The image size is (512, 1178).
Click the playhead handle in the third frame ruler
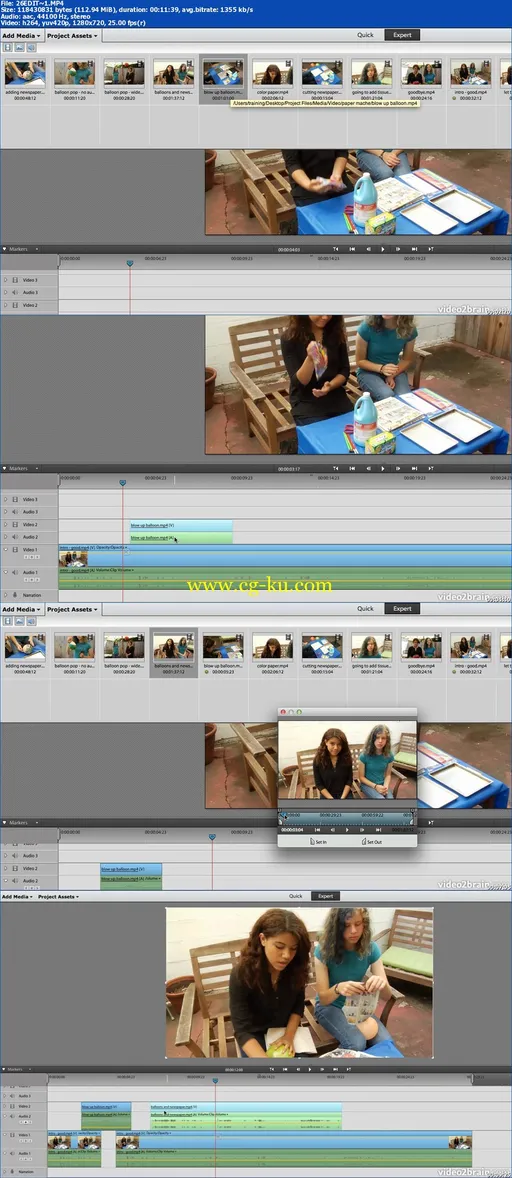coord(212,837)
